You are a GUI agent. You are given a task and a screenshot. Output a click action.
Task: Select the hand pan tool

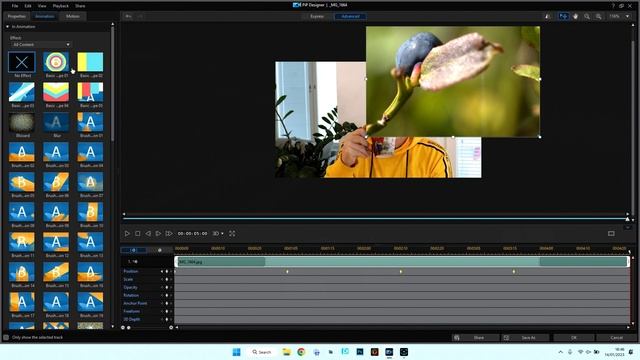click(575, 16)
